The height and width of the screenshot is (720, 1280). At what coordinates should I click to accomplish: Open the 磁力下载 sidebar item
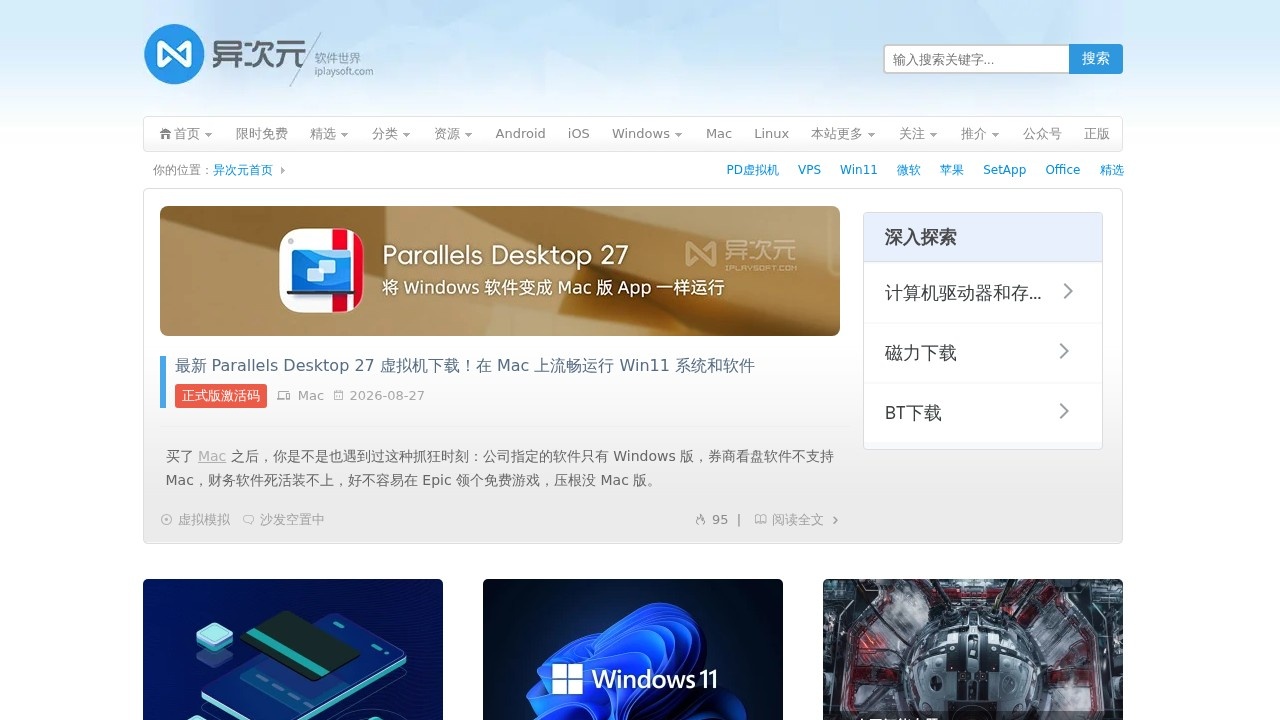(983, 353)
